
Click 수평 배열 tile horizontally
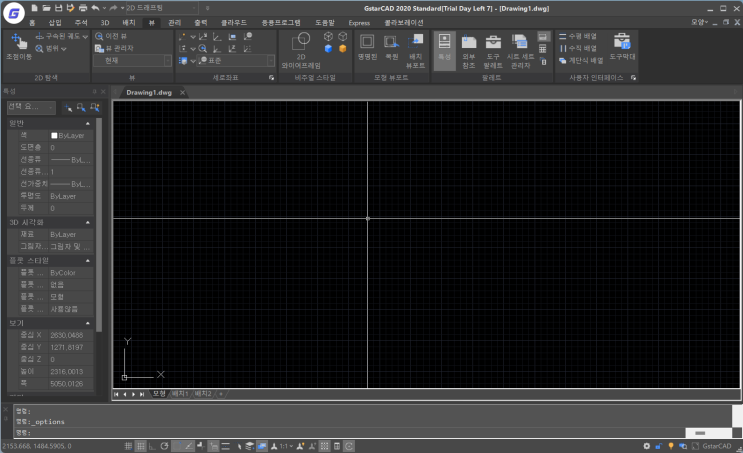(x=578, y=36)
